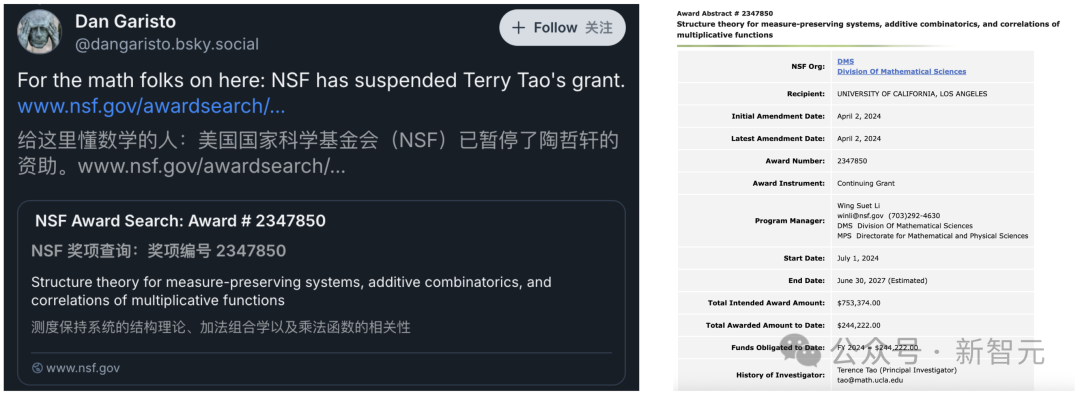Click the Award Number 2347850 value
Viewport: 1080px width, 395px height.
(x=852, y=161)
